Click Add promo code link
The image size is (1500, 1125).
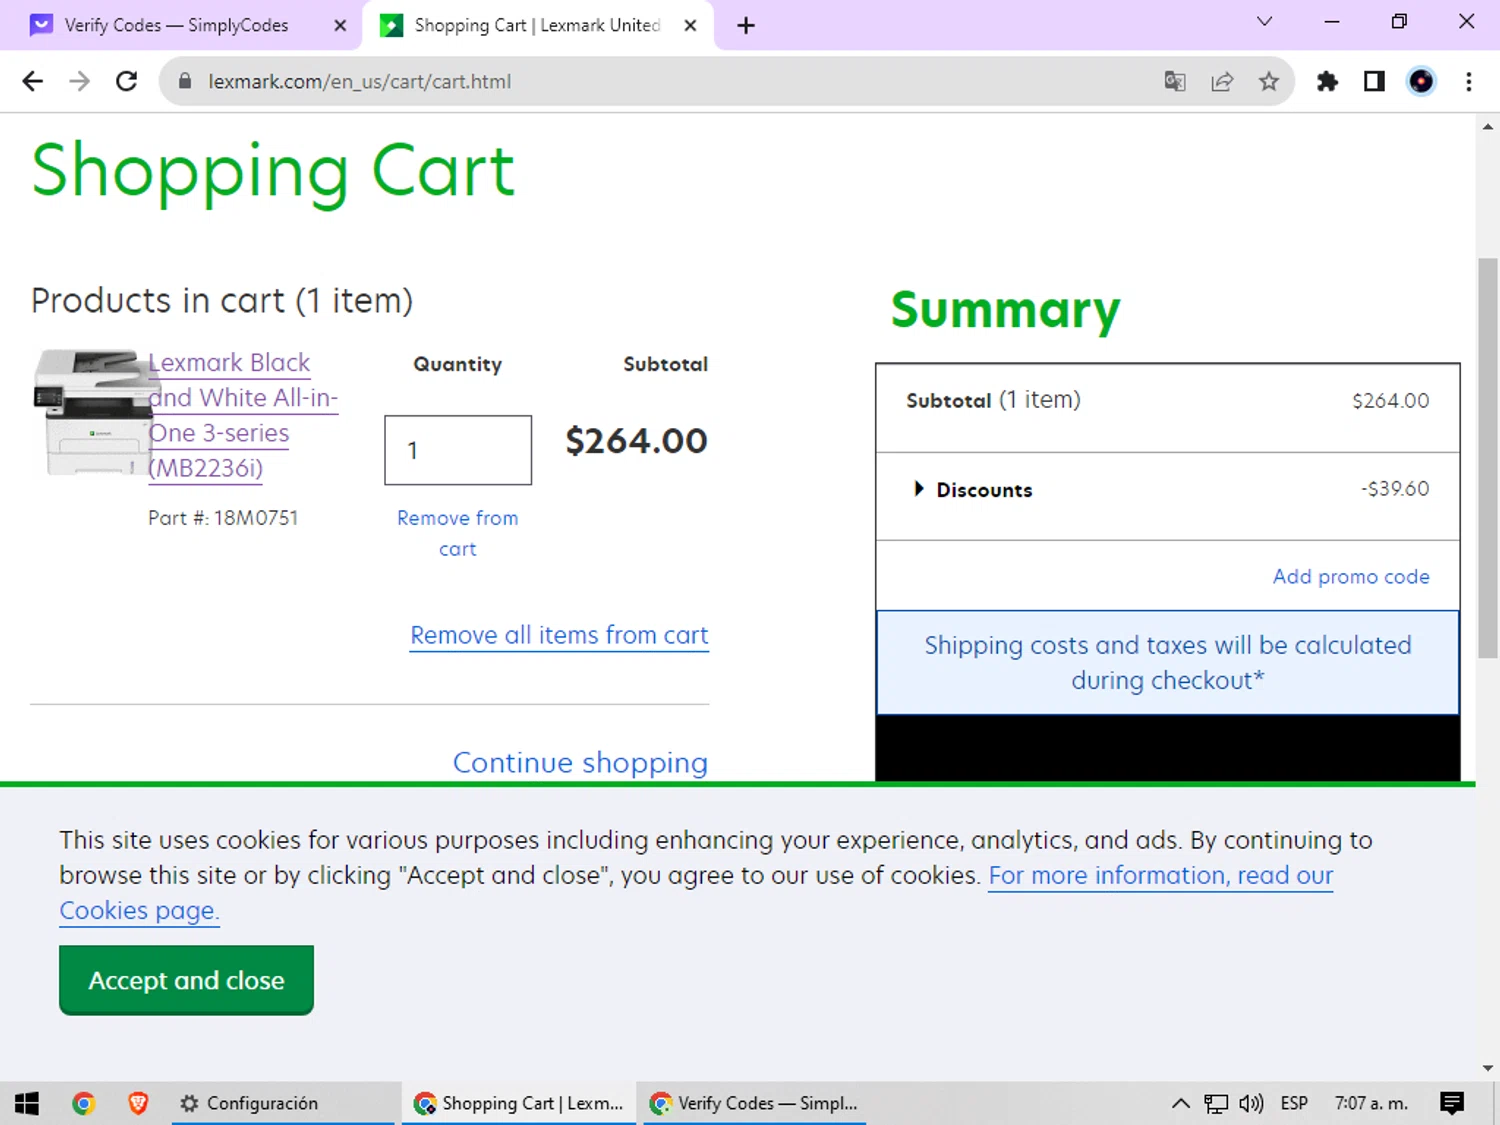pyautogui.click(x=1351, y=576)
